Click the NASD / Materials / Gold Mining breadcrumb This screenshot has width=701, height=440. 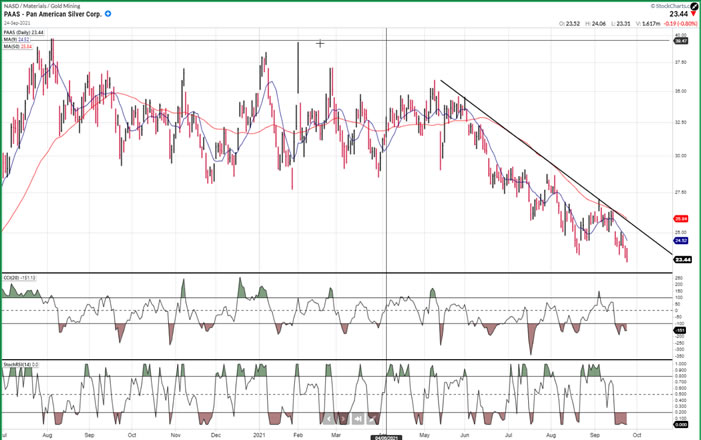[x=40, y=6]
